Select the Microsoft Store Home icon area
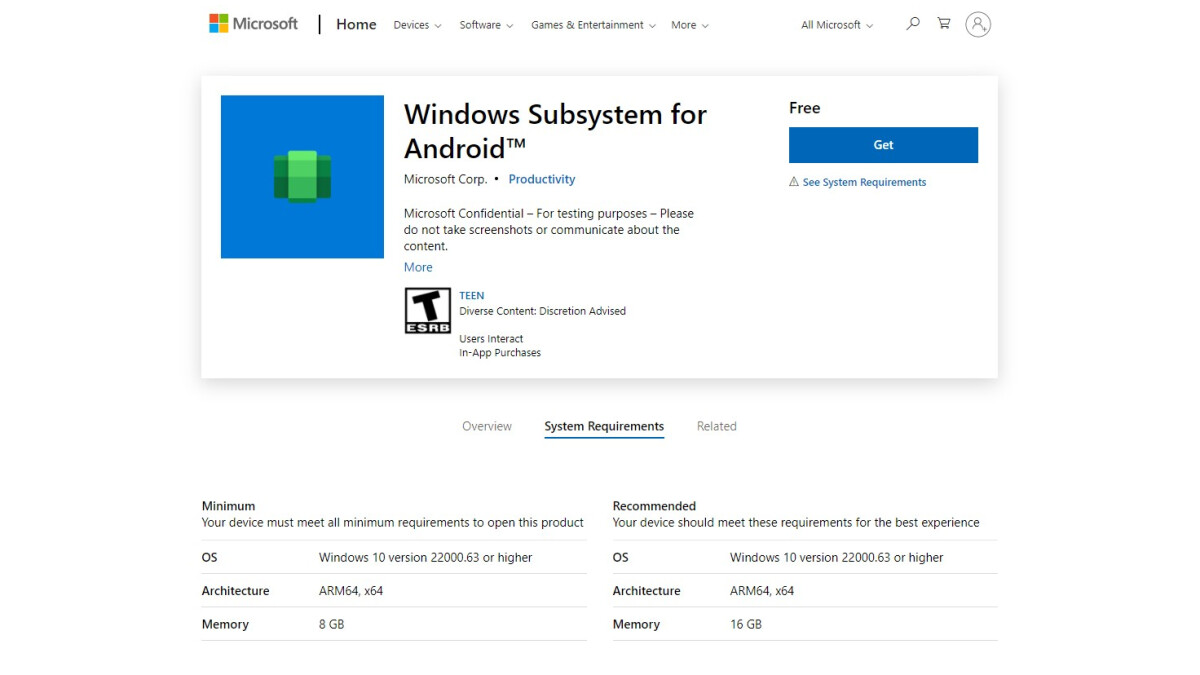Screen dimensions: 1200x675 pyautogui.click(x=356, y=23)
